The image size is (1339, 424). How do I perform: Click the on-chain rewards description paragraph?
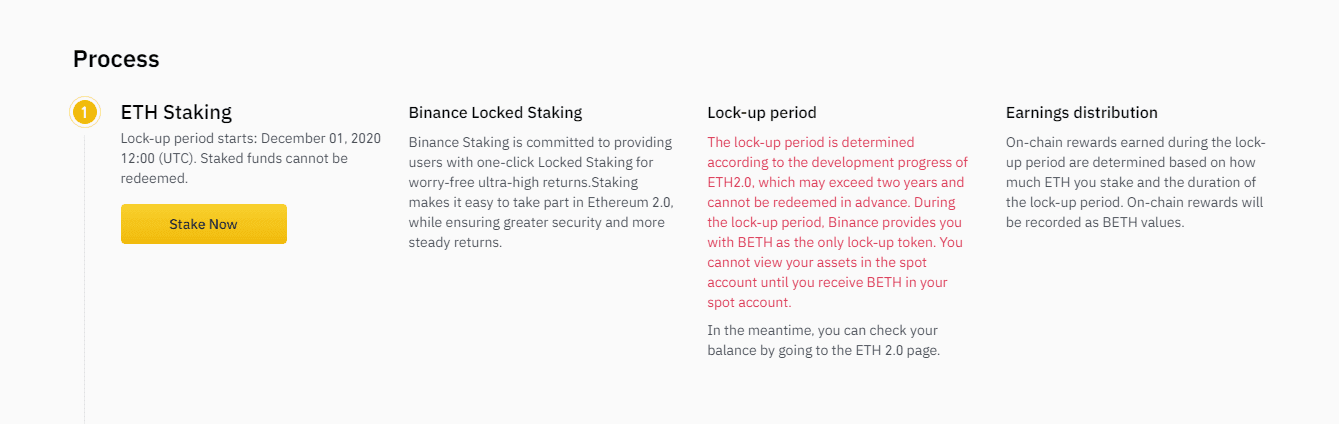[1135, 182]
